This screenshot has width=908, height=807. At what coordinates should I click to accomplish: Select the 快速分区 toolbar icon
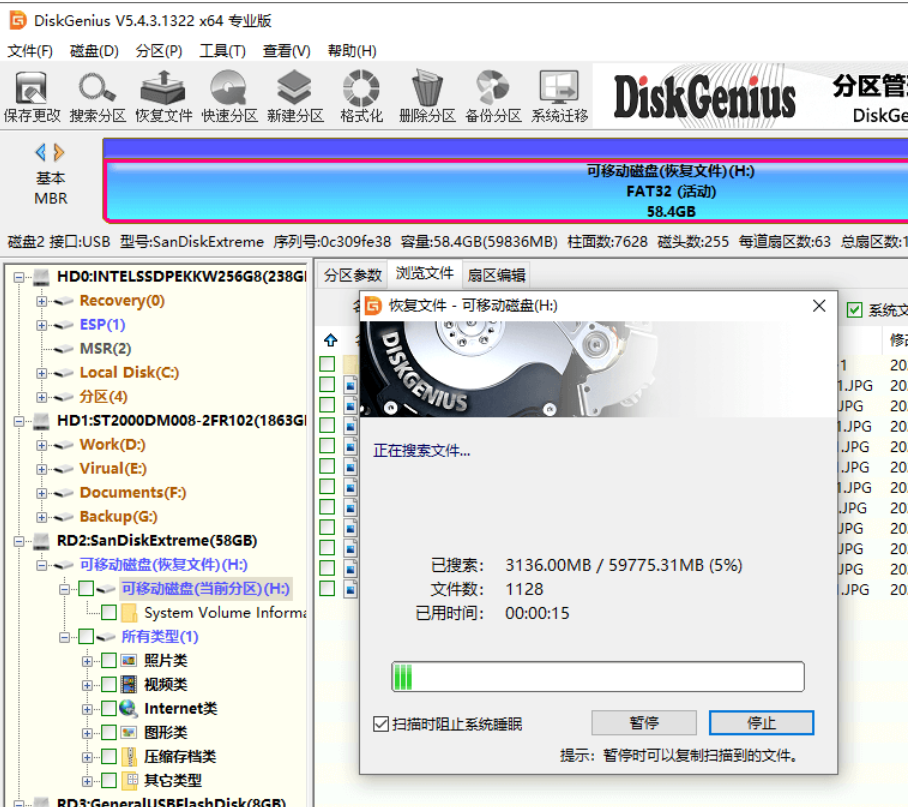tap(229, 96)
